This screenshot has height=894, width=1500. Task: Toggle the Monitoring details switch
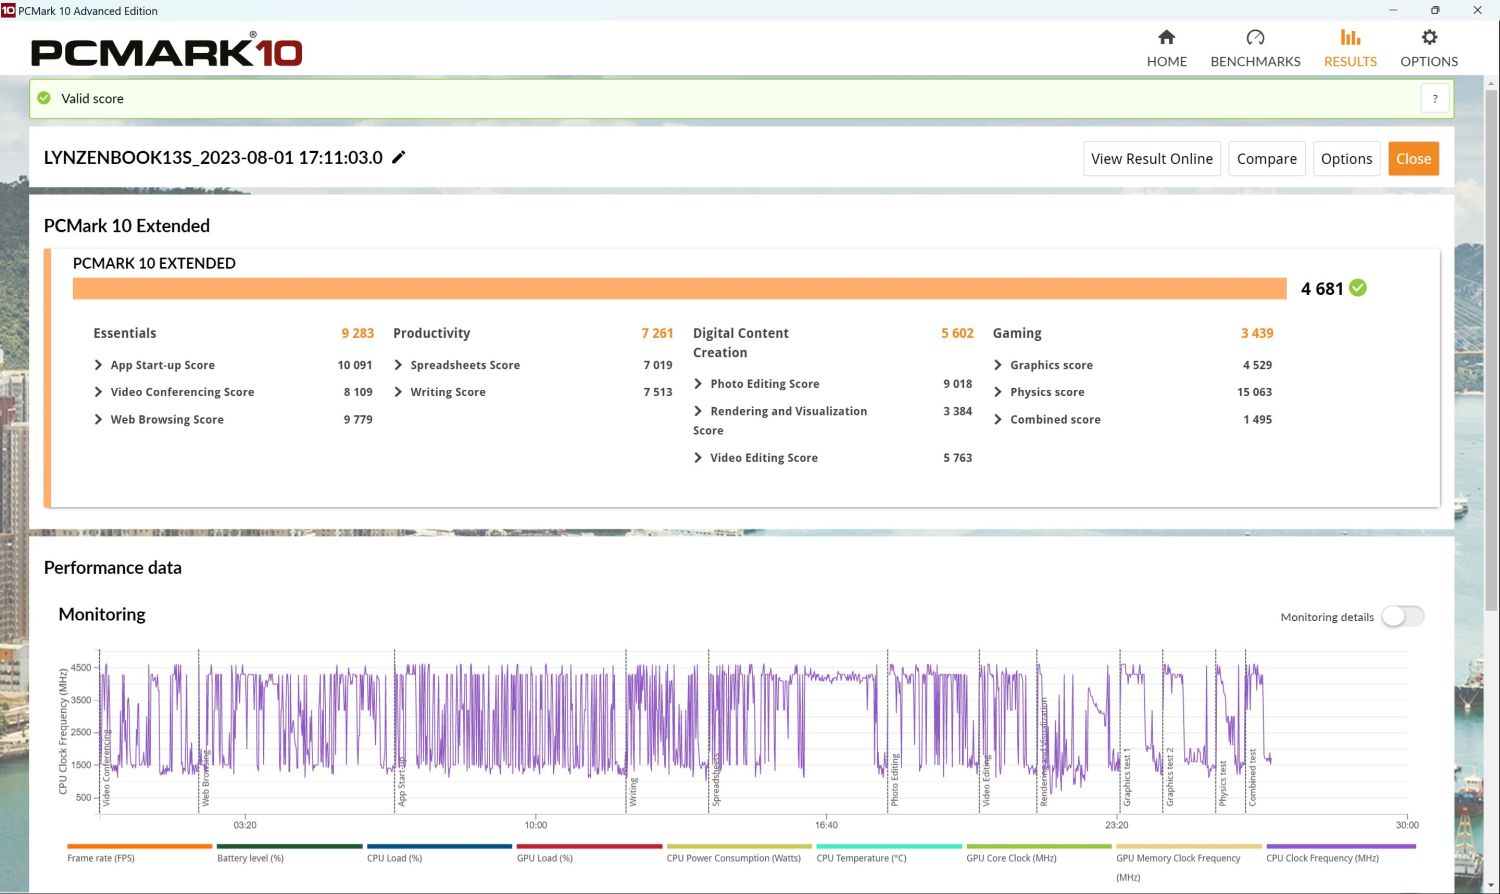click(x=1403, y=616)
